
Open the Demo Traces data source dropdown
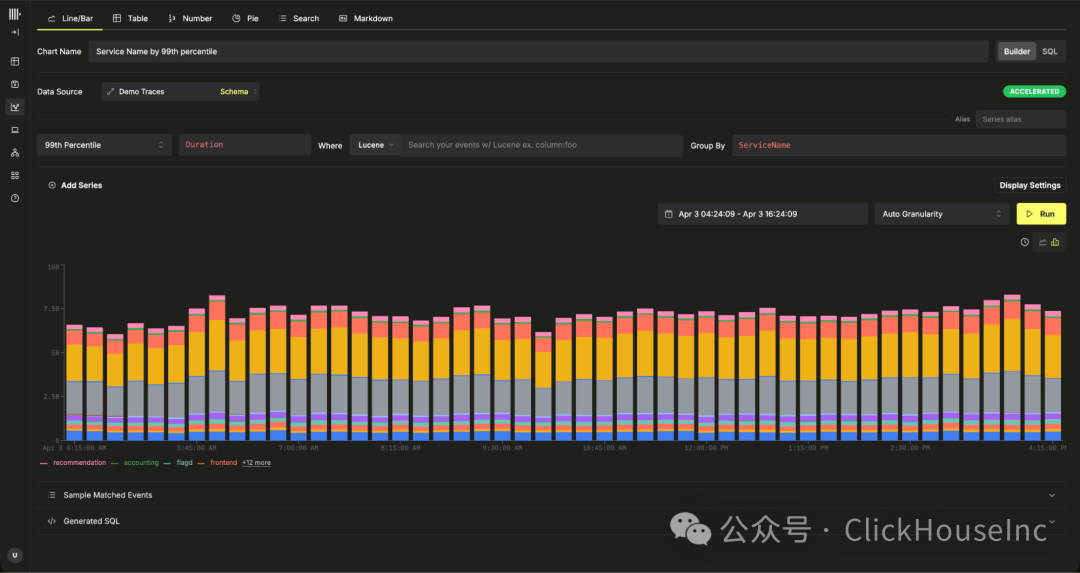pyautogui.click(x=180, y=92)
